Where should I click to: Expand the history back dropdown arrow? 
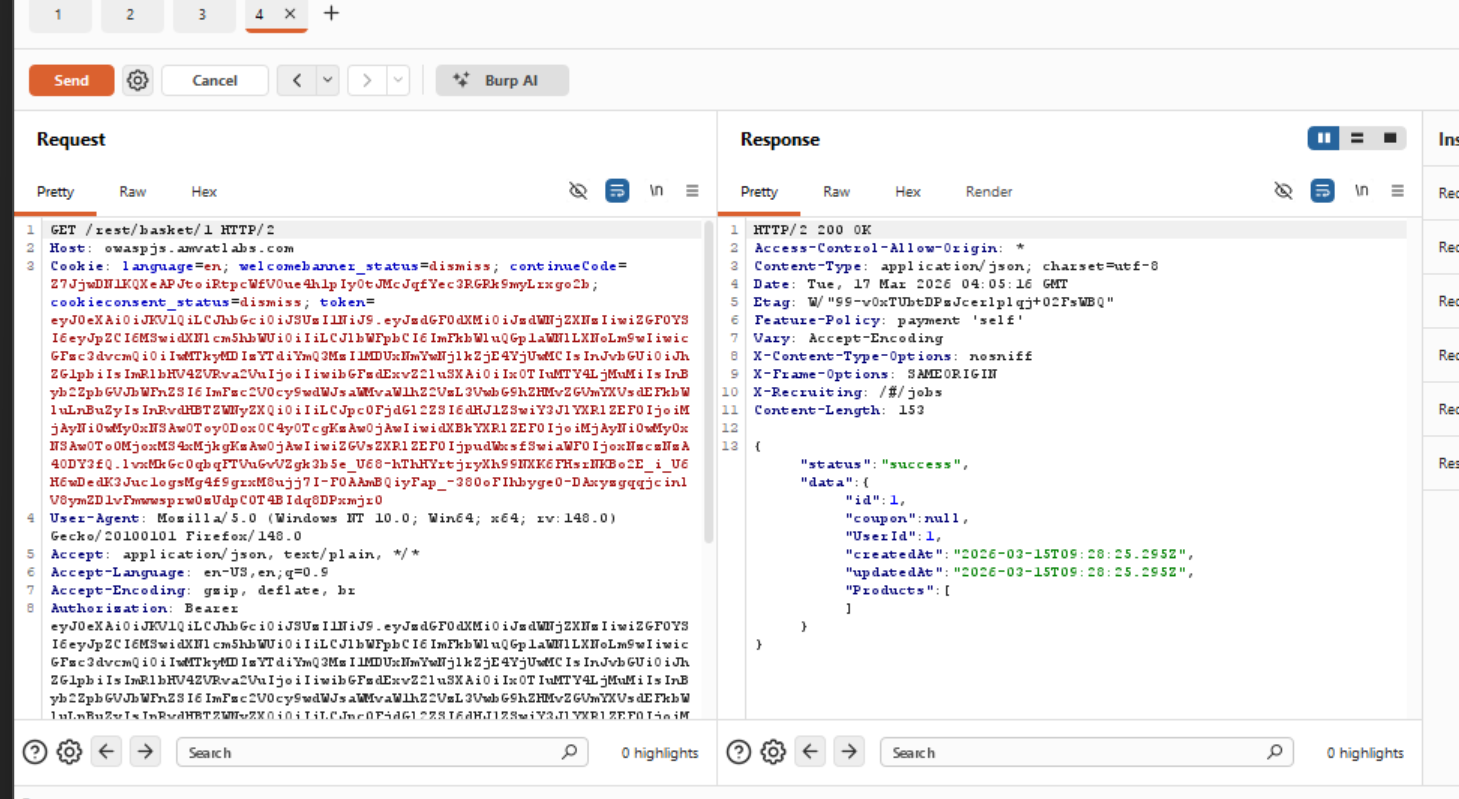(x=328, y=80)
